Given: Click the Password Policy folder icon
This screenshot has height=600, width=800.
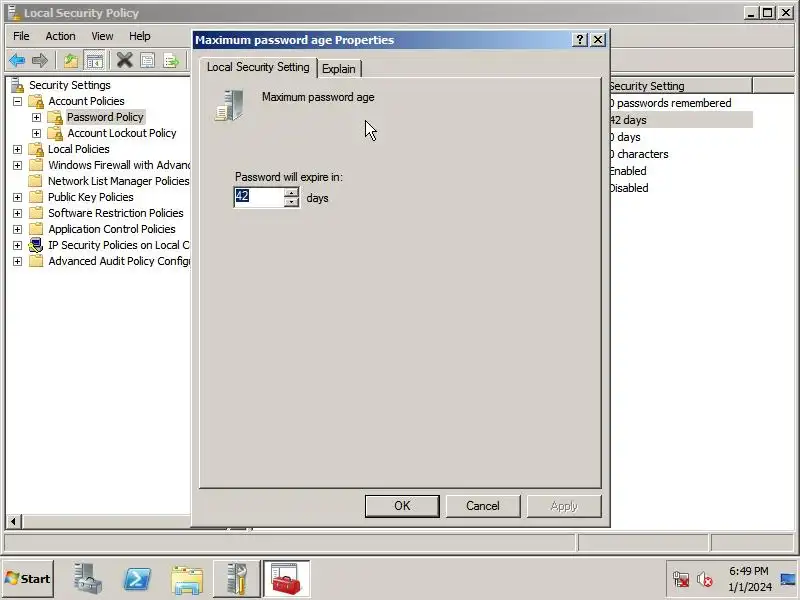Looking at the screenshot, I should 55,117.
